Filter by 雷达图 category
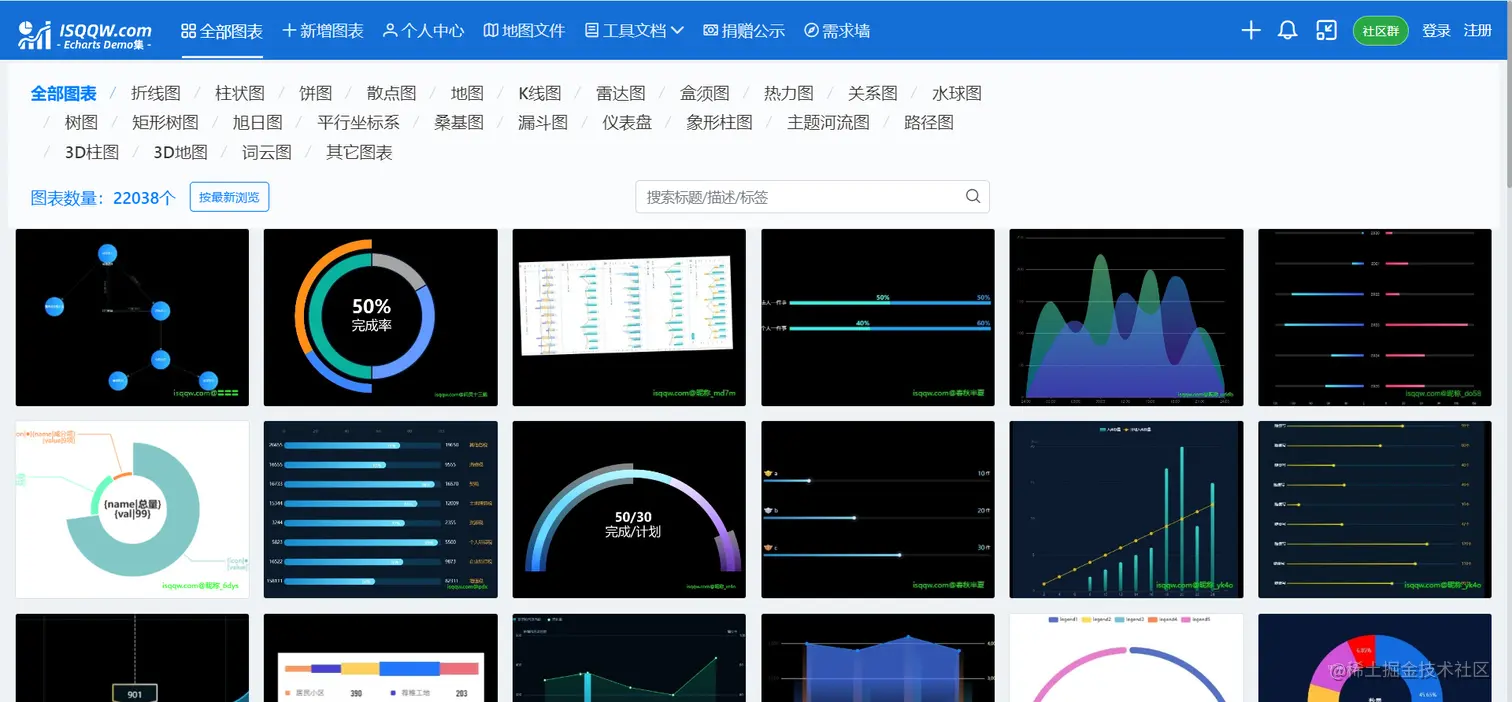 coord(621,93)
